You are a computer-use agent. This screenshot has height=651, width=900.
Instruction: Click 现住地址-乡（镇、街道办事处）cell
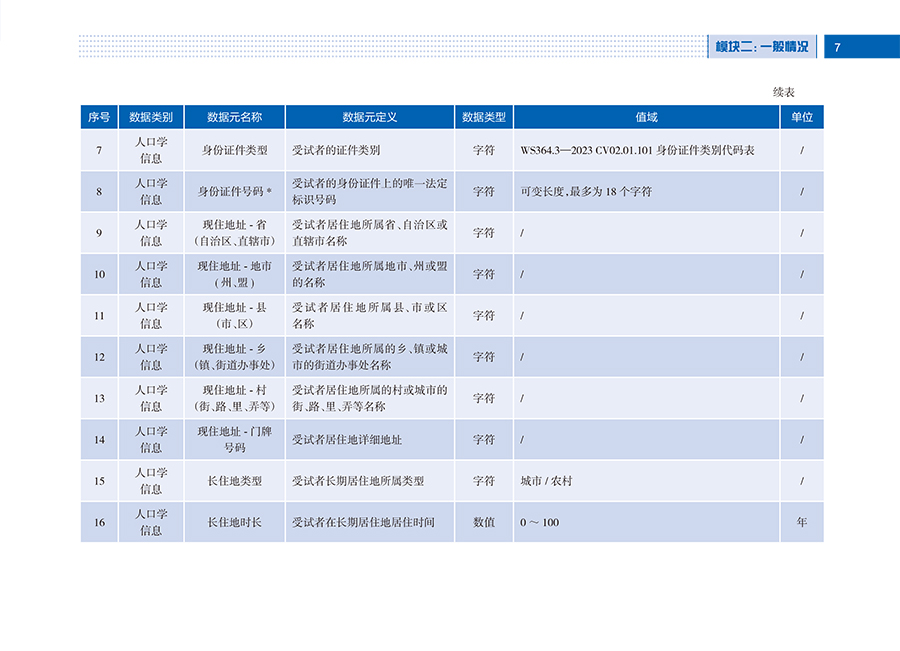pos(234,357)
